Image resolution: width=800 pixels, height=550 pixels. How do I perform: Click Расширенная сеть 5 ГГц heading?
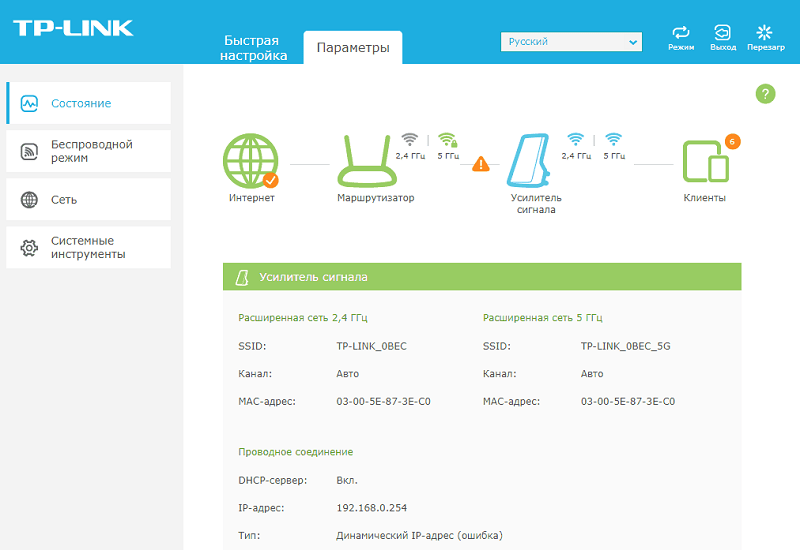pyautogui.click(x=542, y=318)
